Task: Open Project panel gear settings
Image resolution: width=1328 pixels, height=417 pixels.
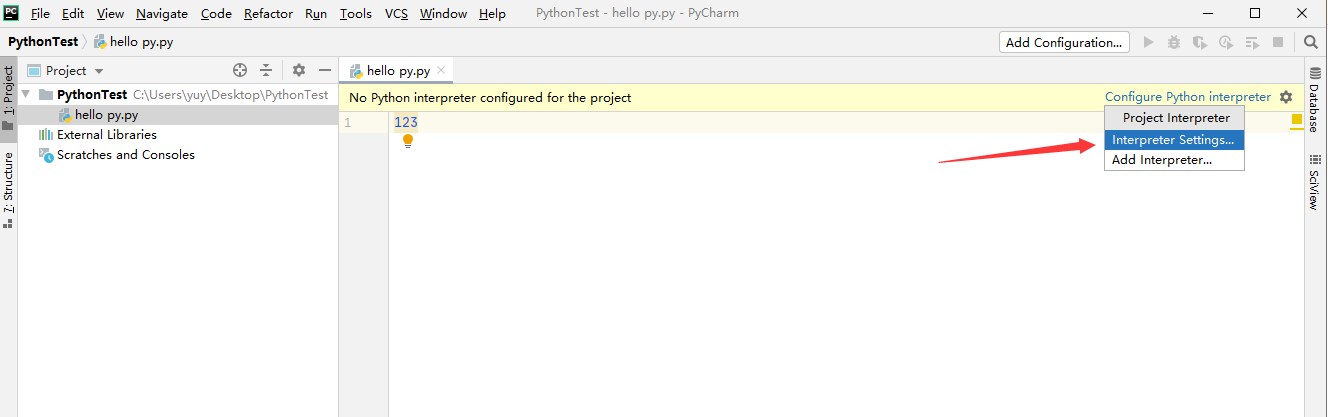Action: pos(299,70)
